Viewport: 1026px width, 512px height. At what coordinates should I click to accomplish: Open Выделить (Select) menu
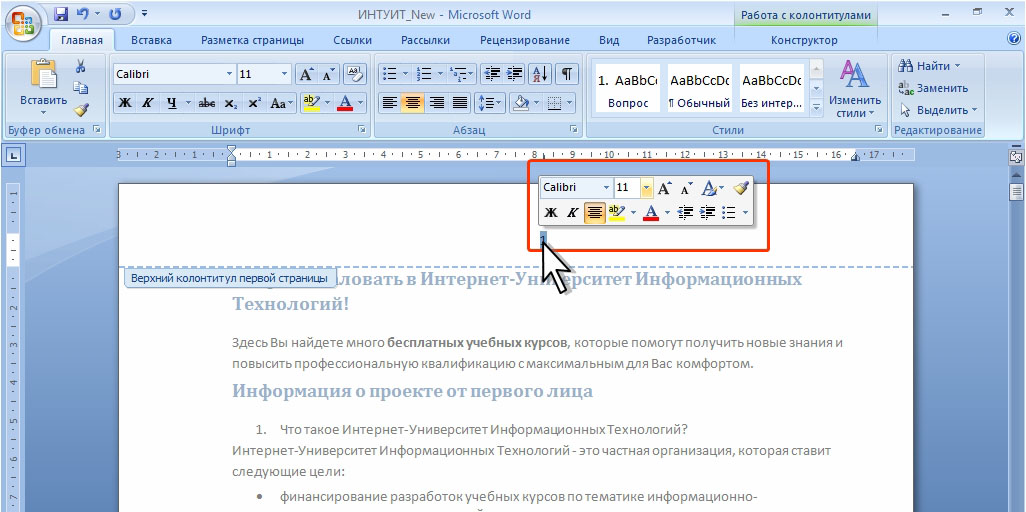939,109
